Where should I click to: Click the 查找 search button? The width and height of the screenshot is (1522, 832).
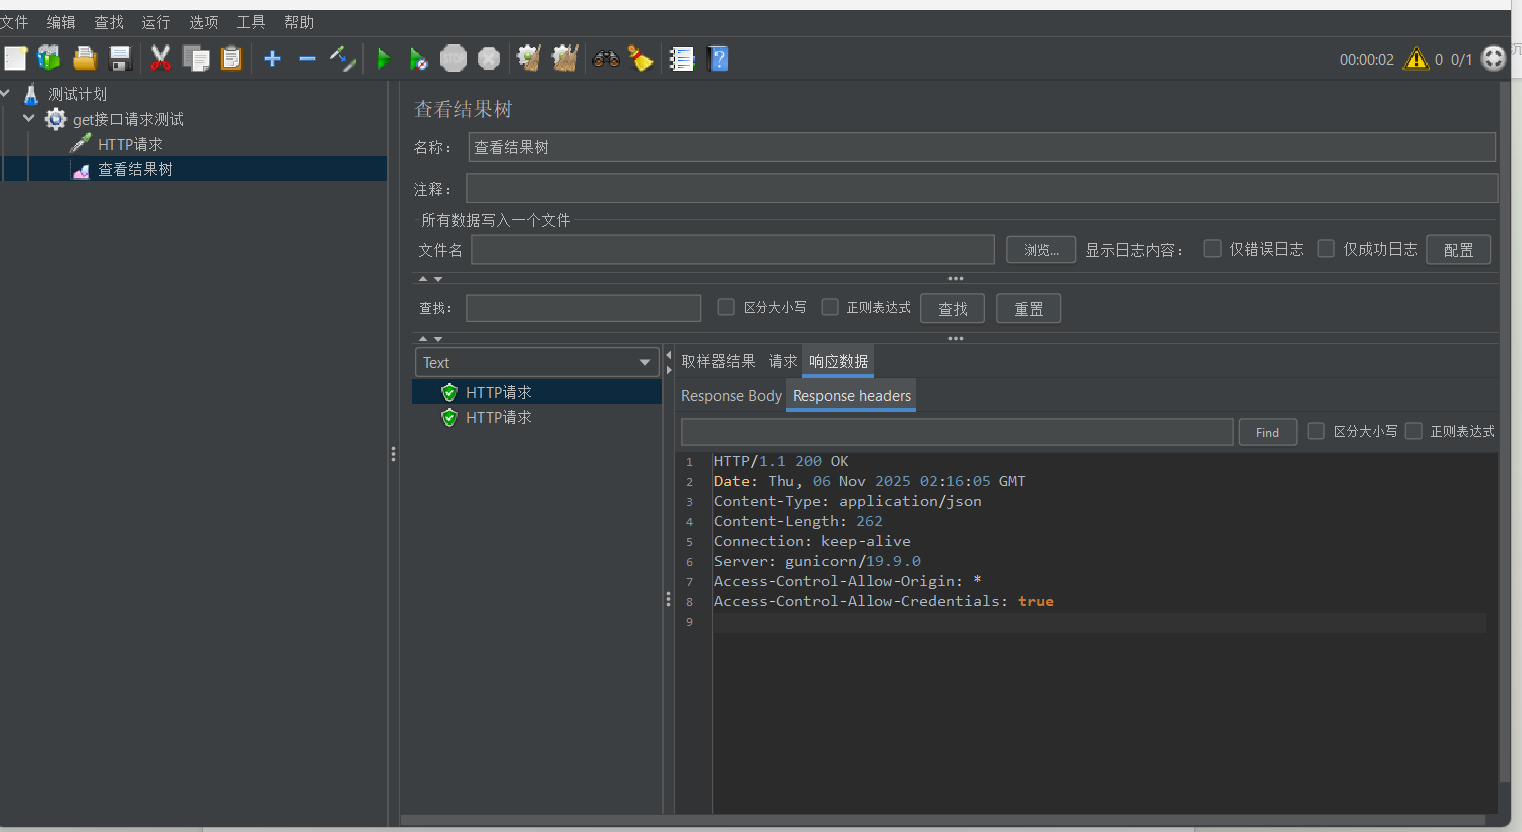[953, 309]
